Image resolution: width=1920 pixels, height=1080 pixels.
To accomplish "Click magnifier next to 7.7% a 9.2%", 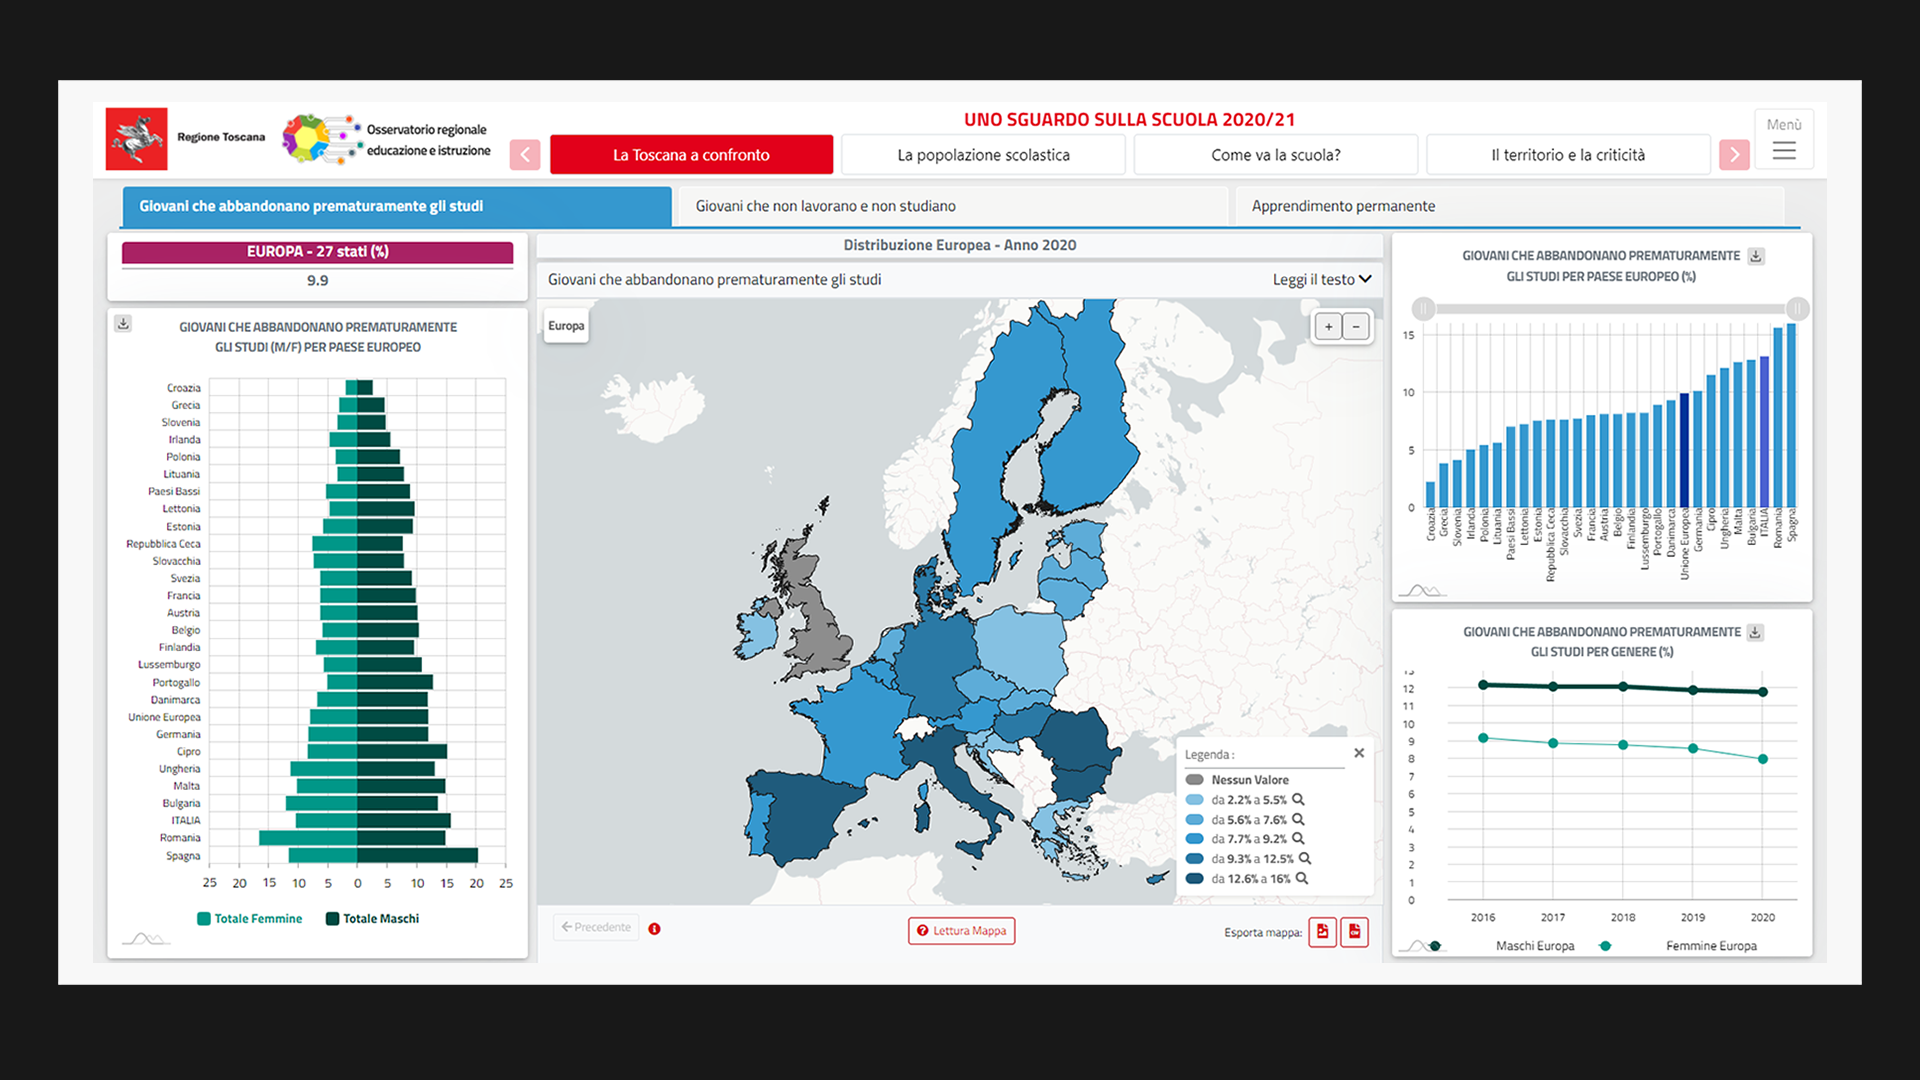I will click(x=1298, y=838).
